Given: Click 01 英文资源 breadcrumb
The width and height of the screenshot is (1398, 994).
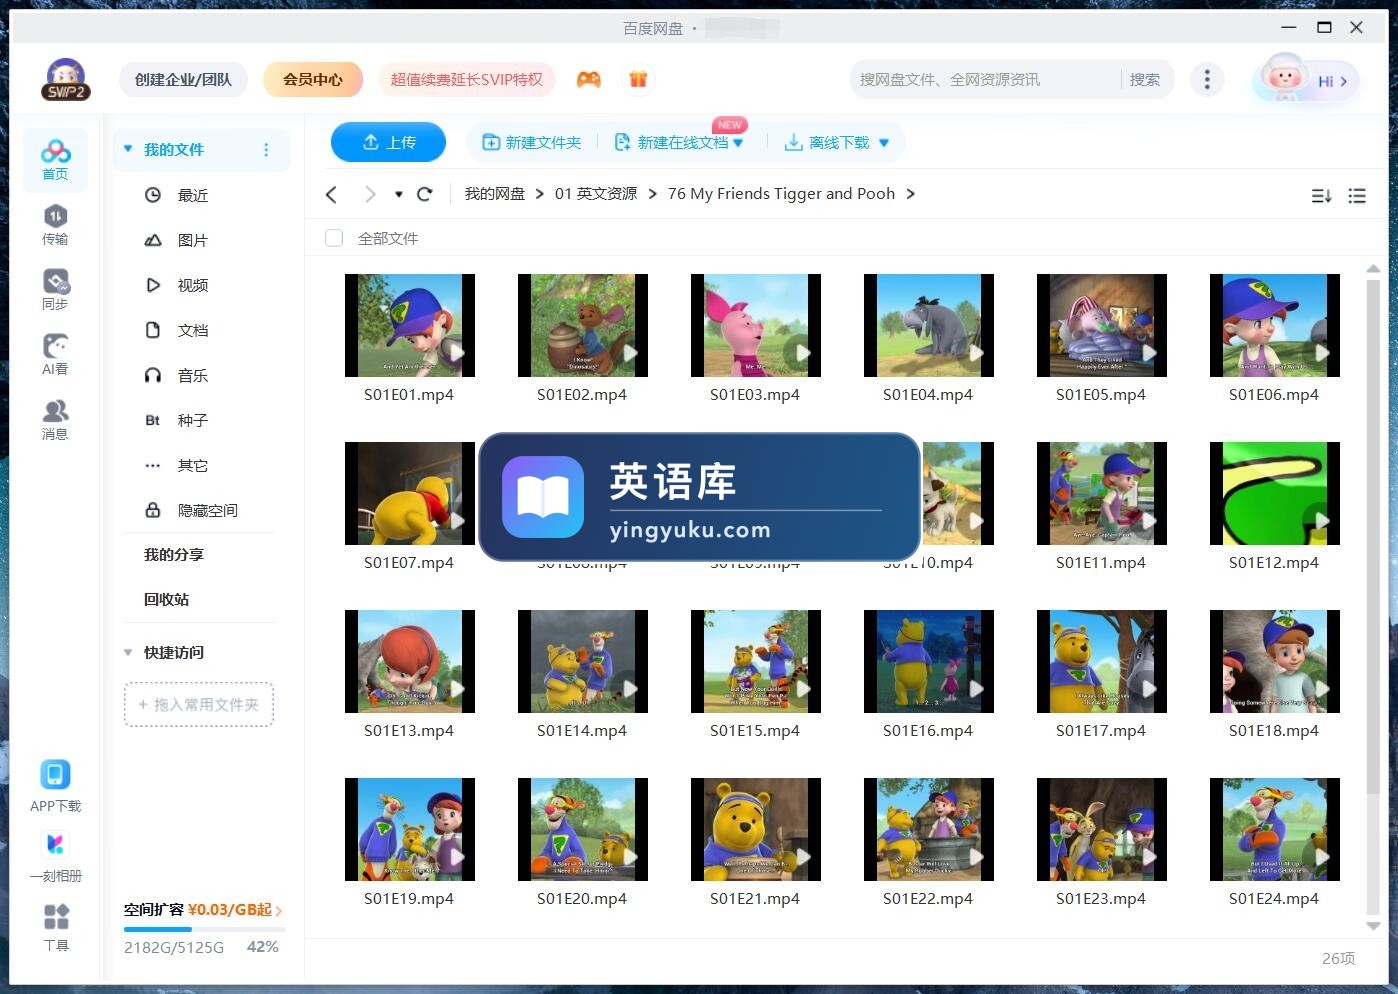Looking at the screenshot, I should point(596,194).
